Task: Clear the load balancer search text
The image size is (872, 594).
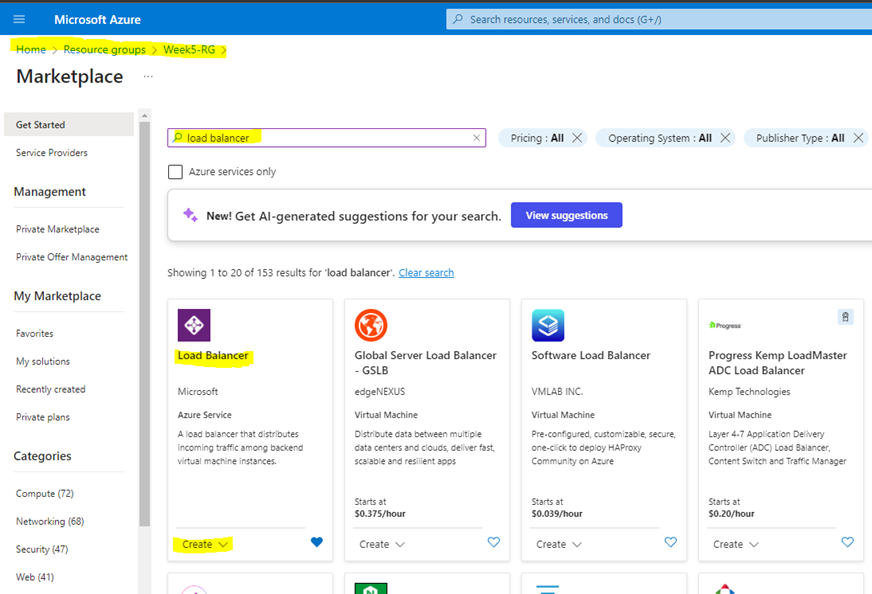Action: coord(476,138)
